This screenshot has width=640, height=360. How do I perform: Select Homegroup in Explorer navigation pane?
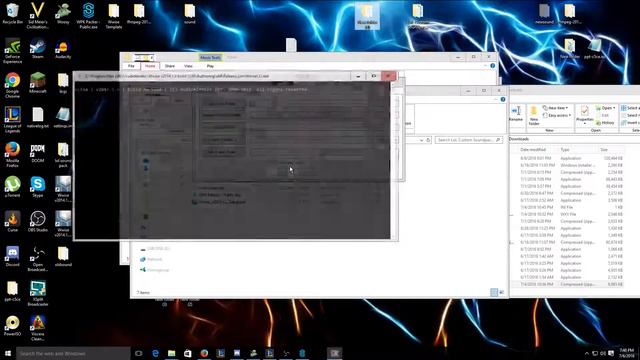click(x=154, y=270)
